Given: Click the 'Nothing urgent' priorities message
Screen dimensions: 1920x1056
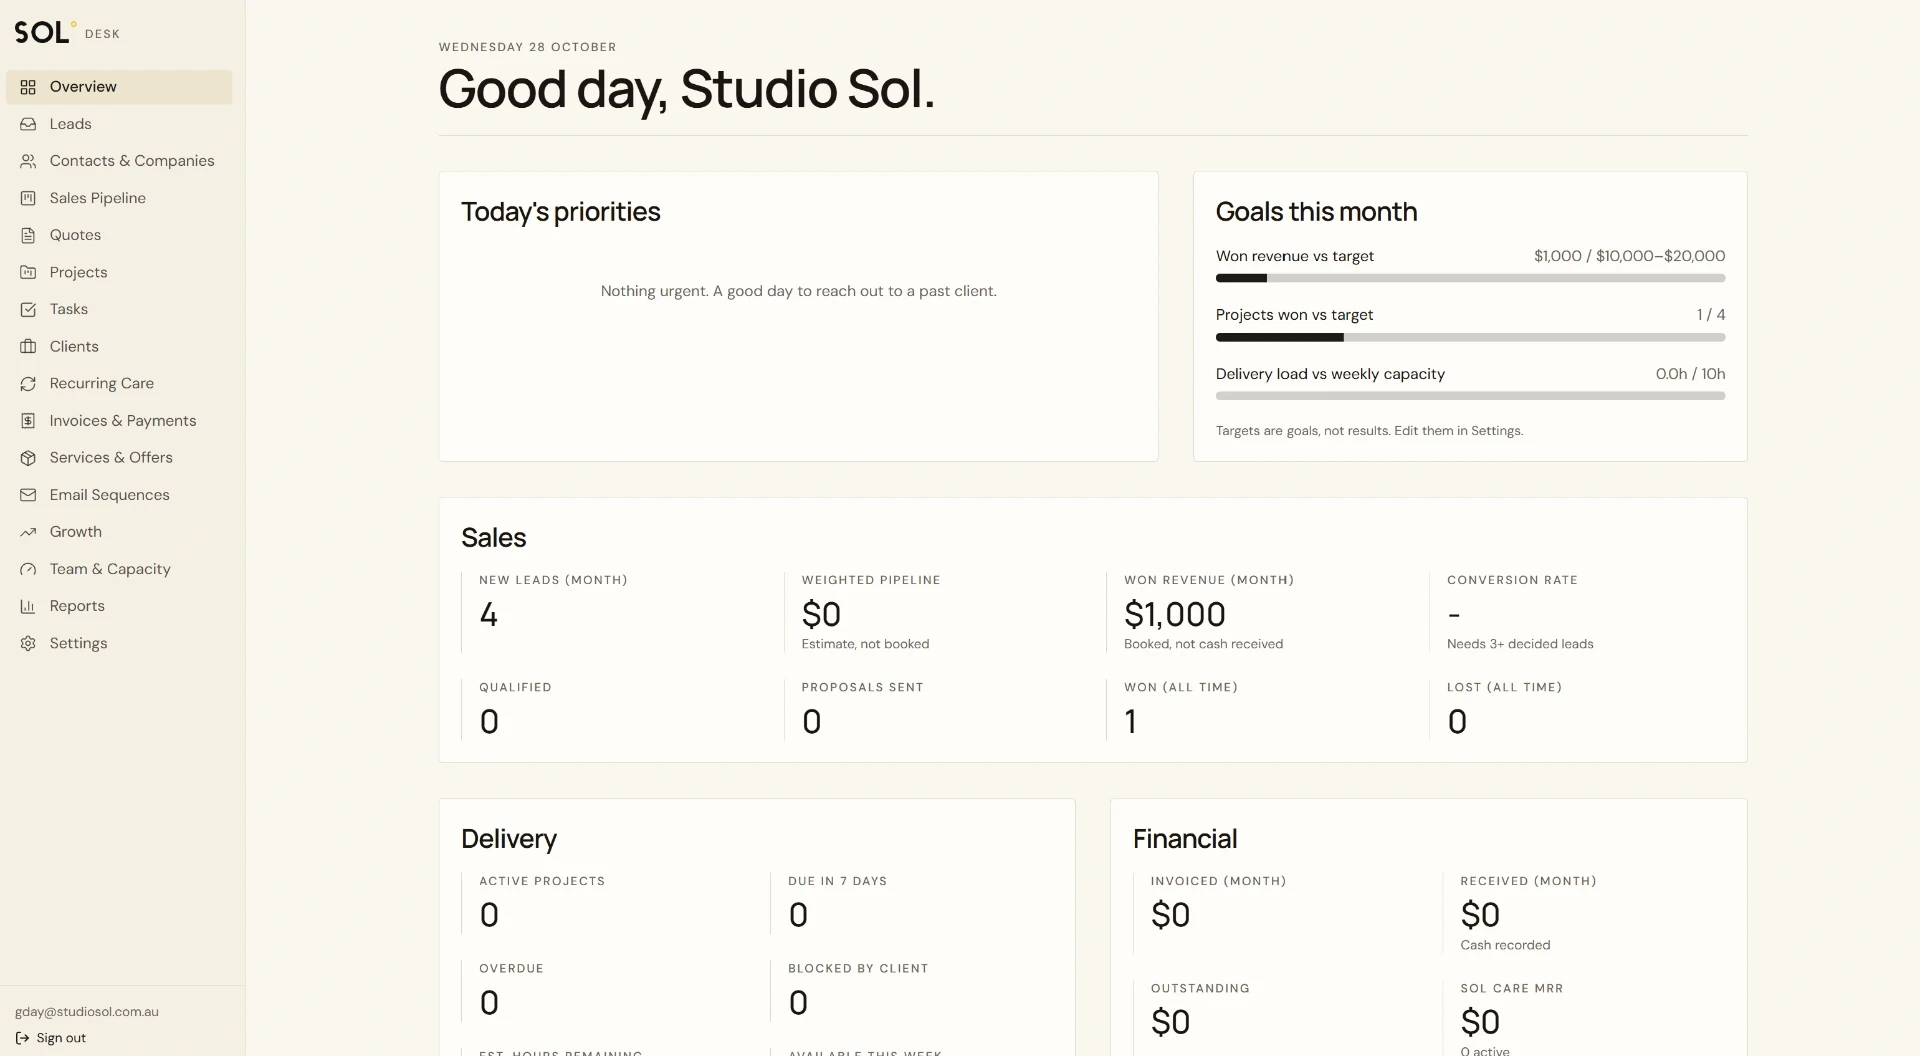Looking at the screenshot, I should [798, 291].
